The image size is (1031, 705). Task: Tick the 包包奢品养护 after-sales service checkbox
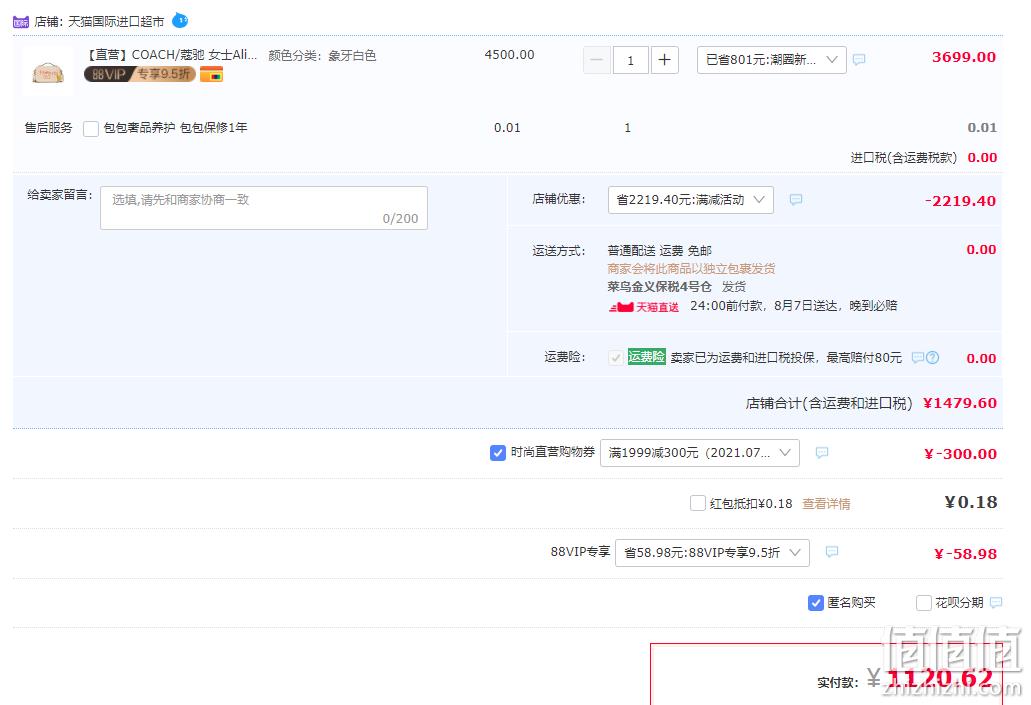[x=91, y=128]
